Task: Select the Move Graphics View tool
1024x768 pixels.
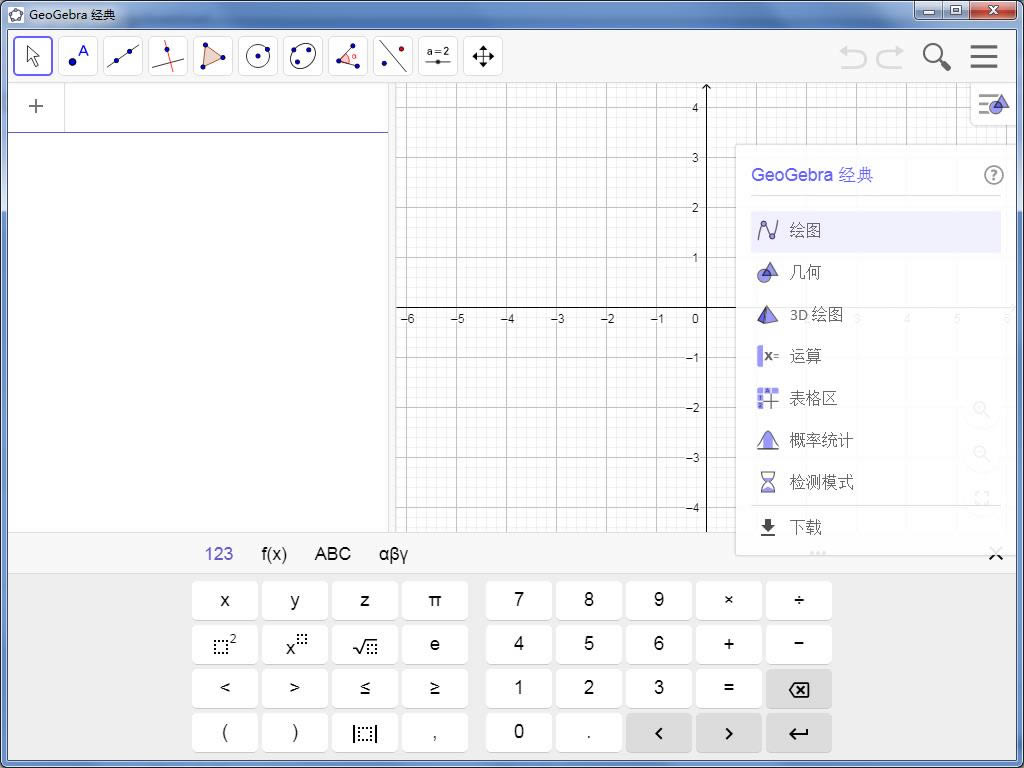Action: [x=483, y=56]
